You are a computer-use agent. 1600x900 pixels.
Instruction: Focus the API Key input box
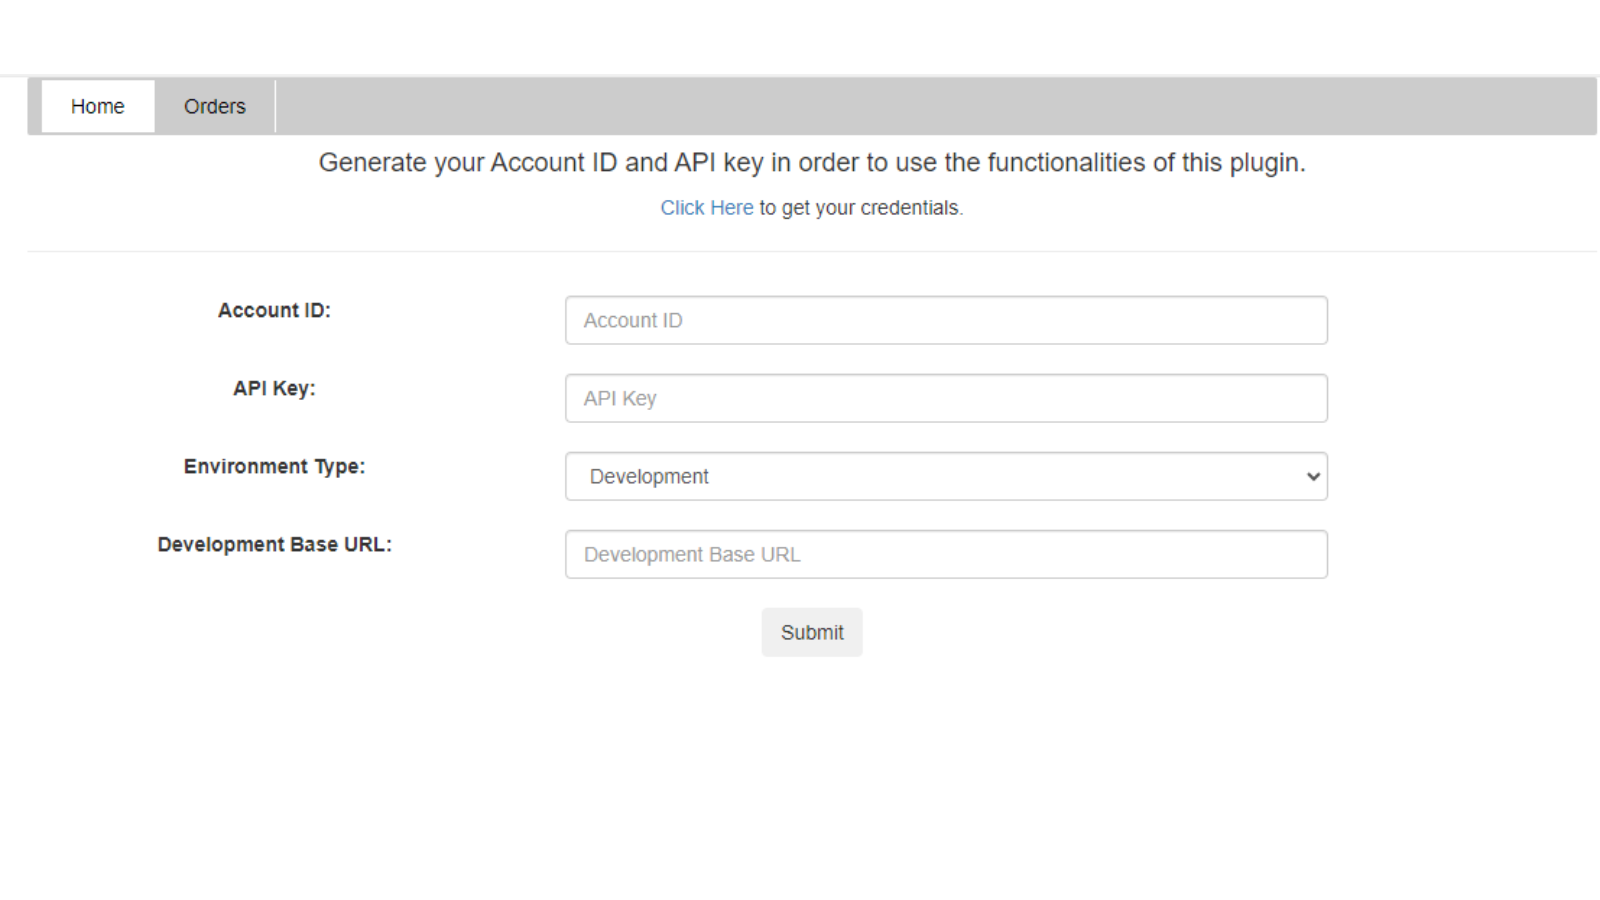(x=946, y=397)
